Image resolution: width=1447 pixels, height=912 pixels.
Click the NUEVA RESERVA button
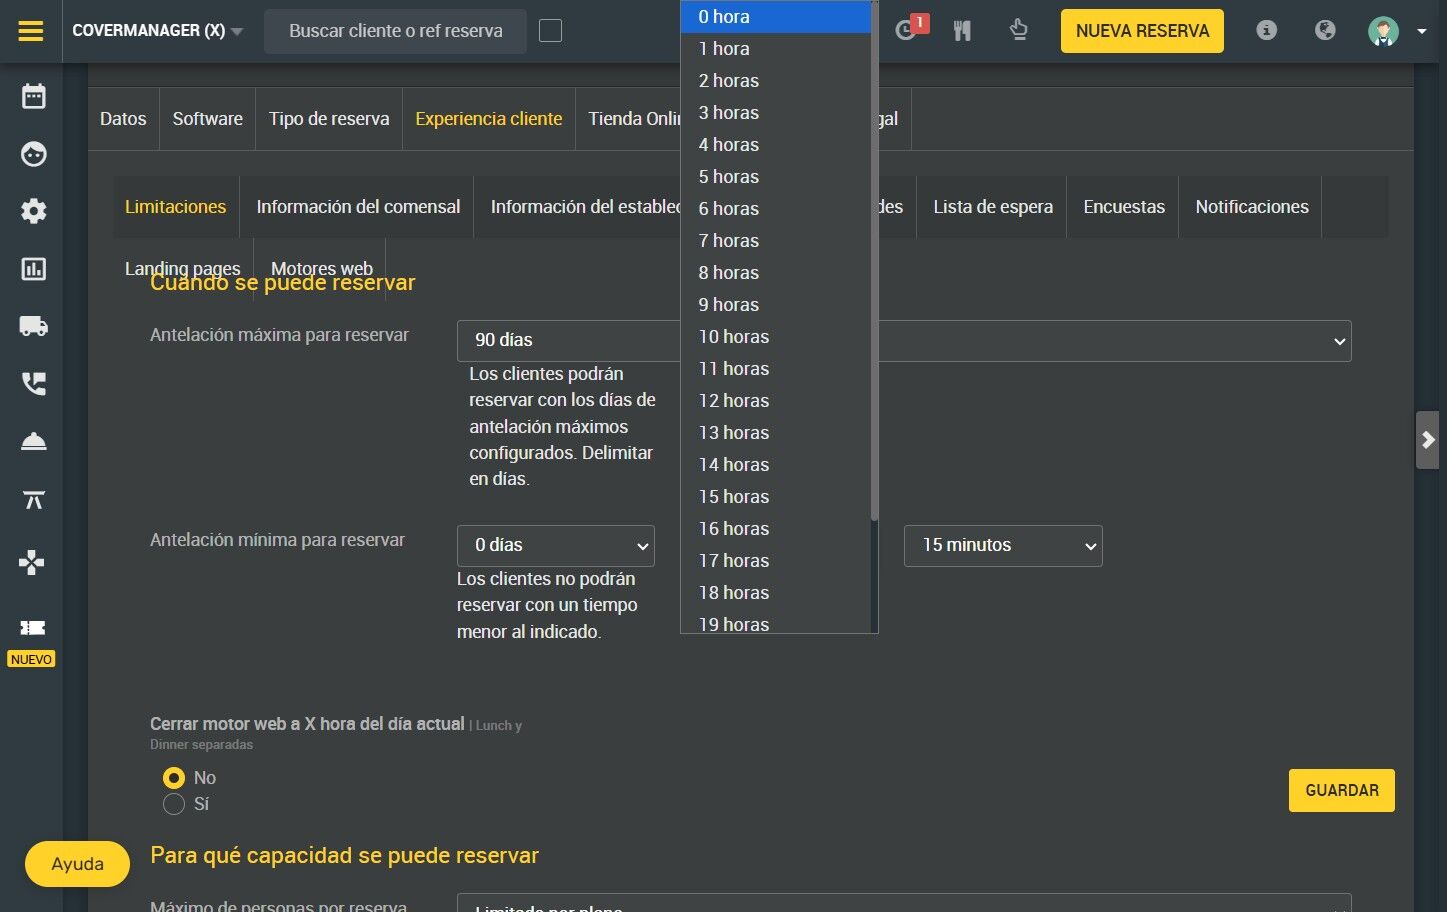click(x=1142, y=31)
